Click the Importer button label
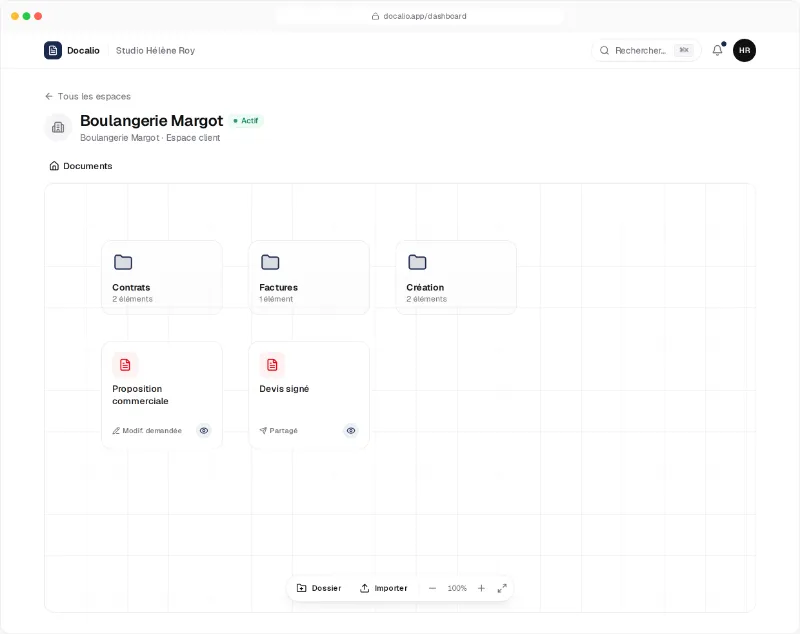This screenshot has width=800, height=634. point(391,588)
